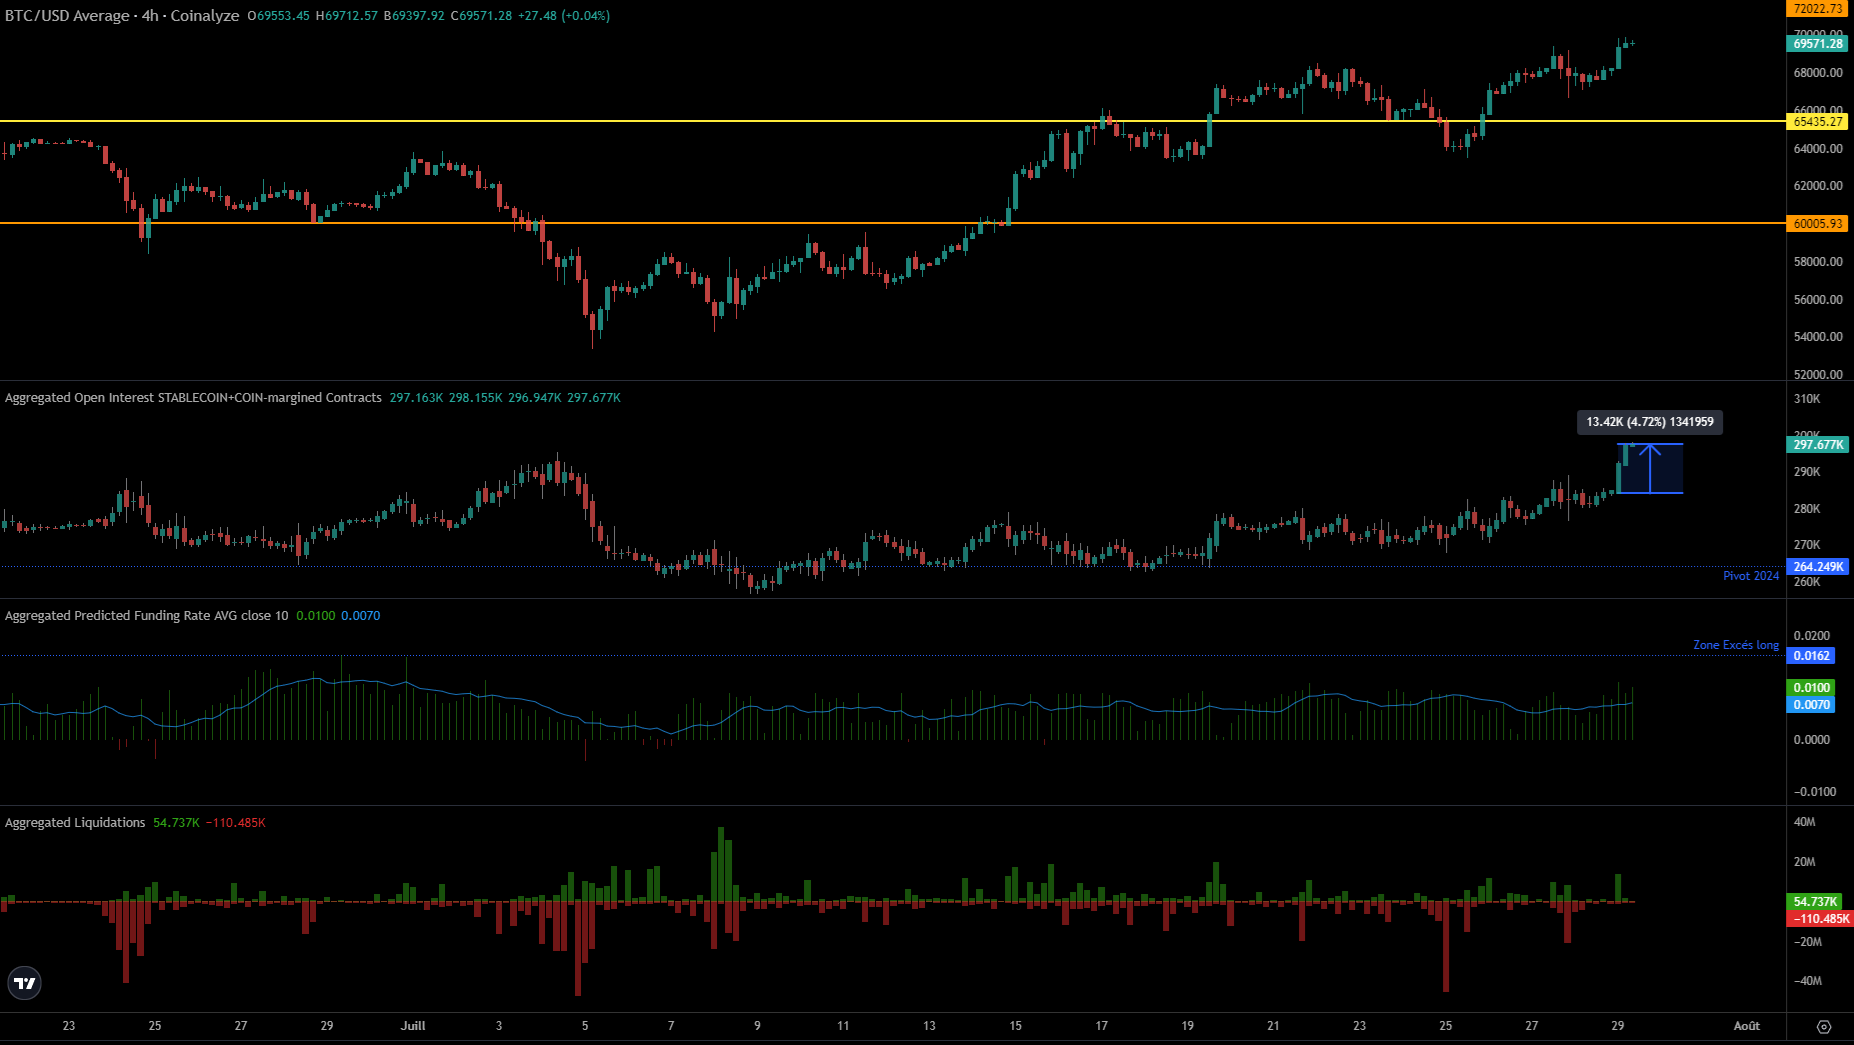This screenshot has width=1854, height=1045.
Task: Click the current price label 69571.28
Action: pos(1817,44)
